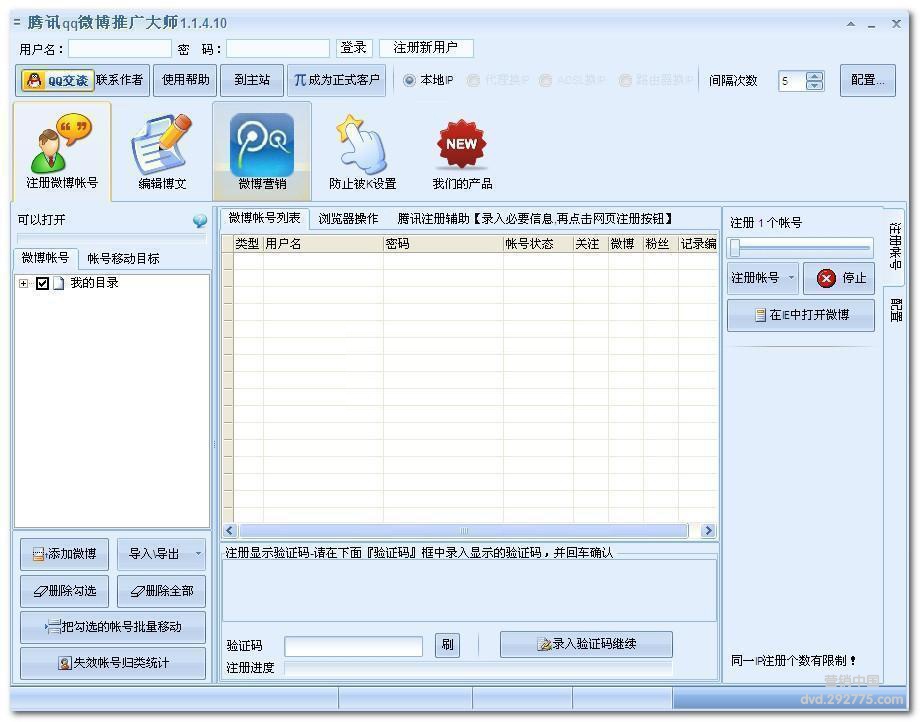The image size is (920, 722).
Task: Click the 刷 refresh captcha button
Action: [447, 645]
